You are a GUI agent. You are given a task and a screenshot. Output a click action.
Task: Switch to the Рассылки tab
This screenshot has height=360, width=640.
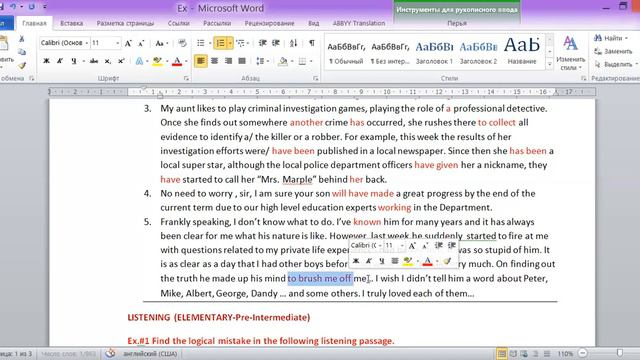pyautogui.click(x=217, y=23)
